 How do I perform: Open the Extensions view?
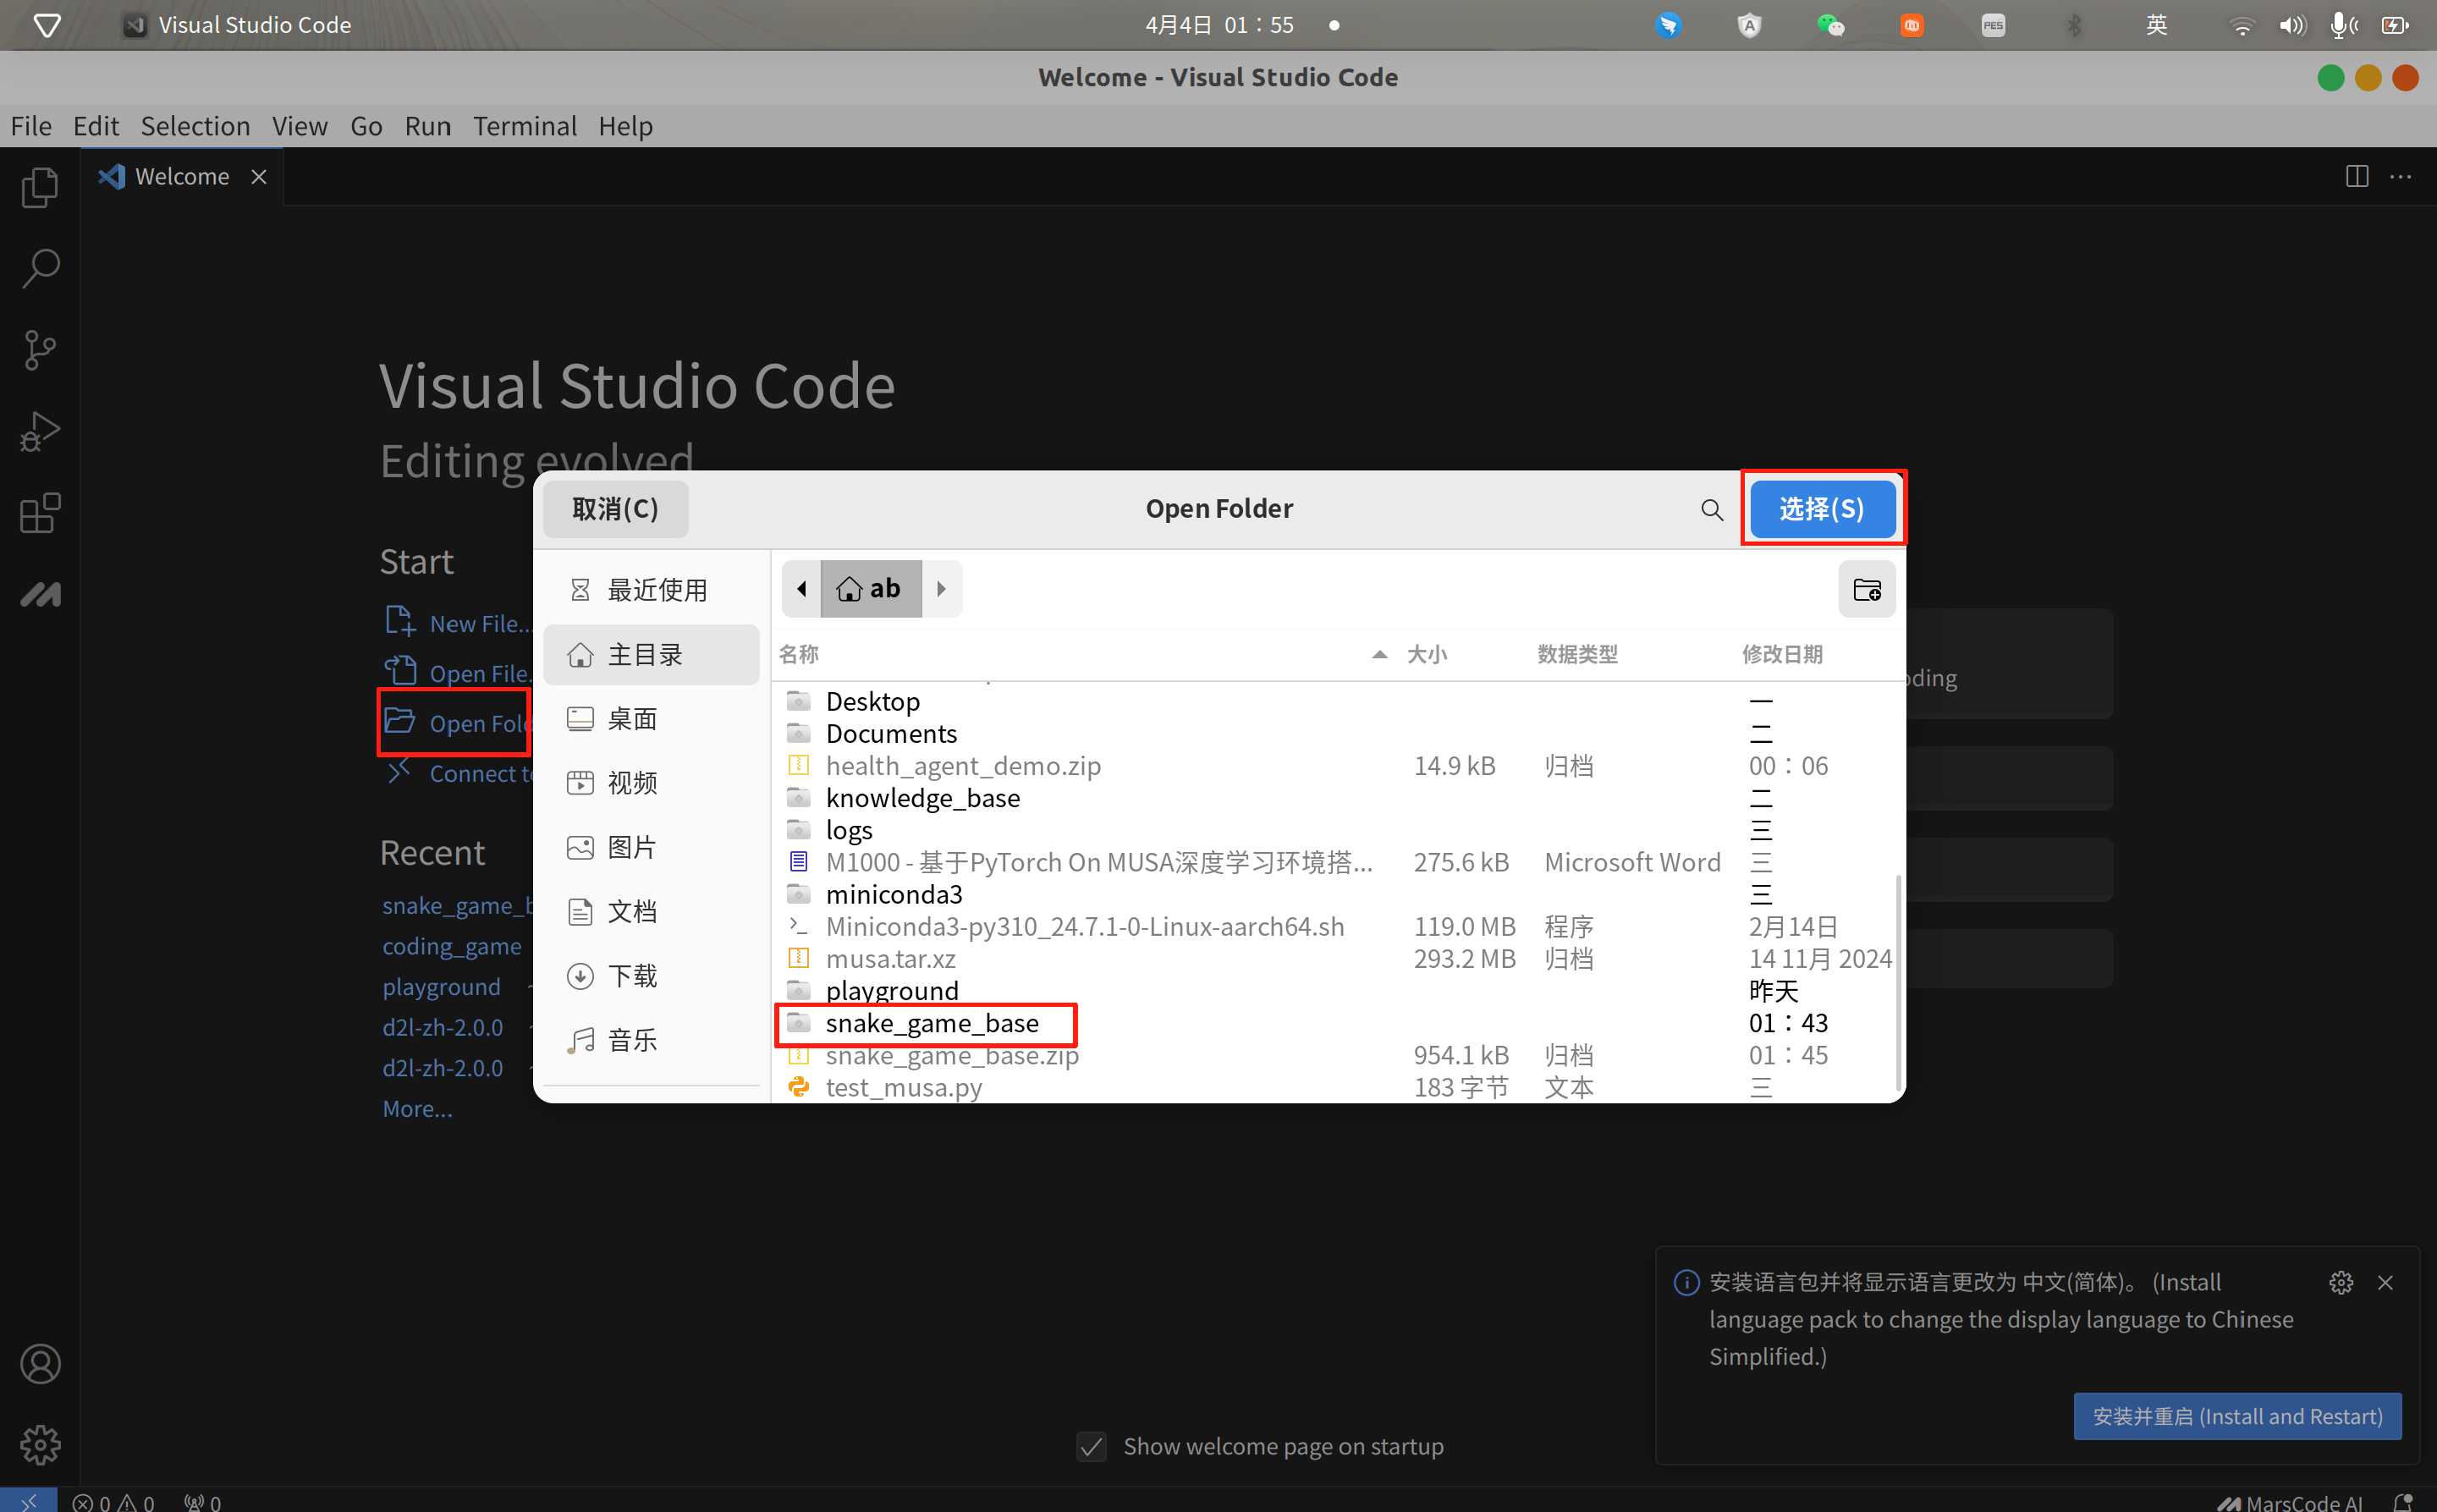(x=40, y=513)
